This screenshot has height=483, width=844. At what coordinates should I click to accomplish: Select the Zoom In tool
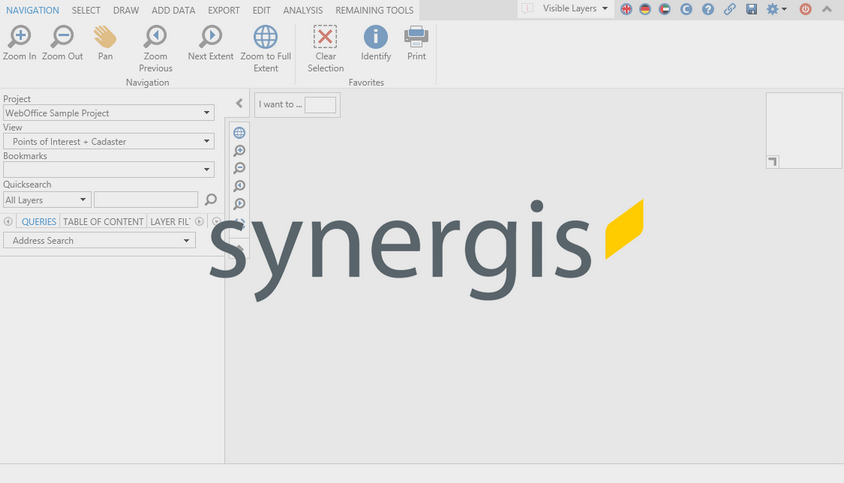pos(19,43)
